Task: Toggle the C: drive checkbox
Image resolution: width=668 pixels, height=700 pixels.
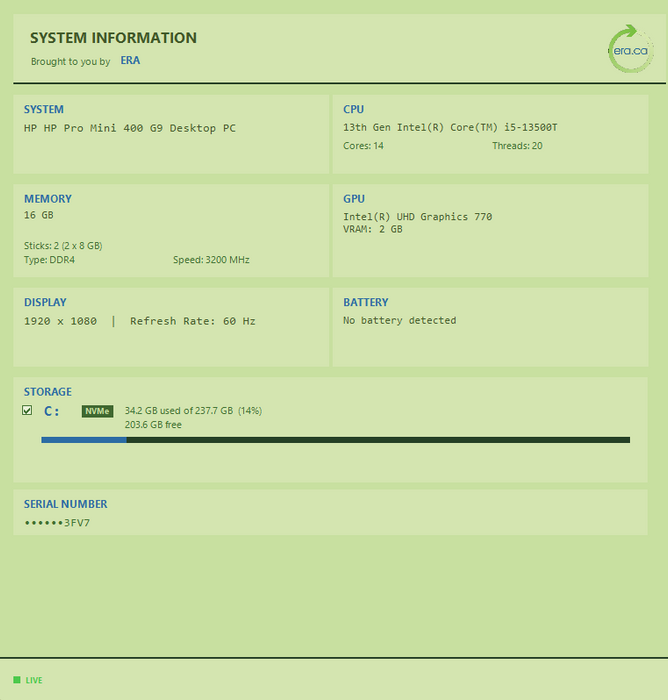Action: coord(27,410)
